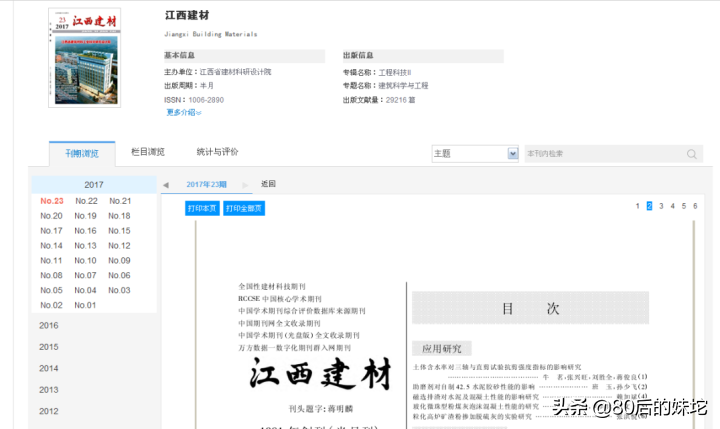Switch to the 统计与评价 tab
The width and height of the screenshot is (720, 429).
pyautogui.click(x=217, y=152)
